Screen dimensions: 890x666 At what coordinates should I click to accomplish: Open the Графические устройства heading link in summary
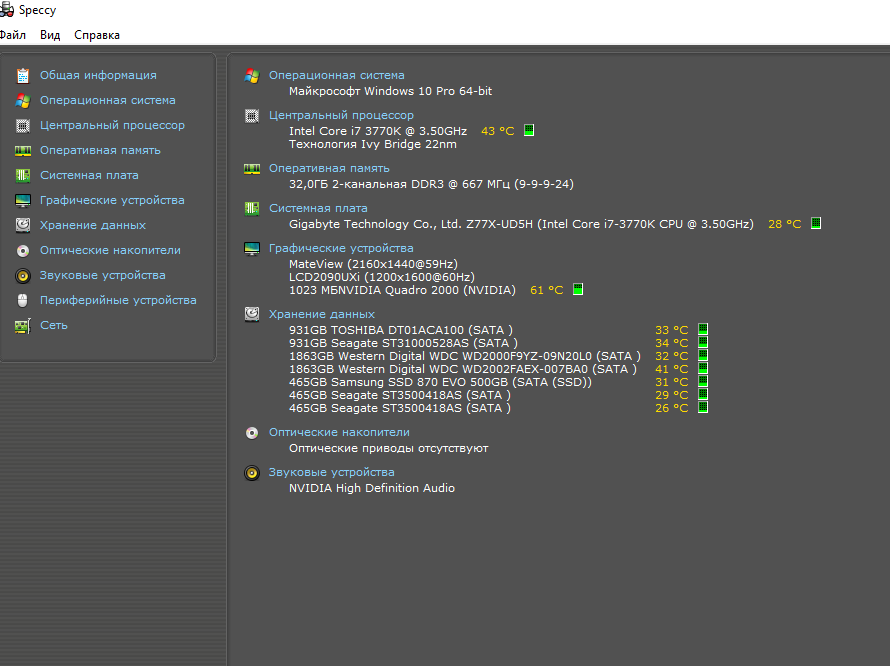(341, 249)
